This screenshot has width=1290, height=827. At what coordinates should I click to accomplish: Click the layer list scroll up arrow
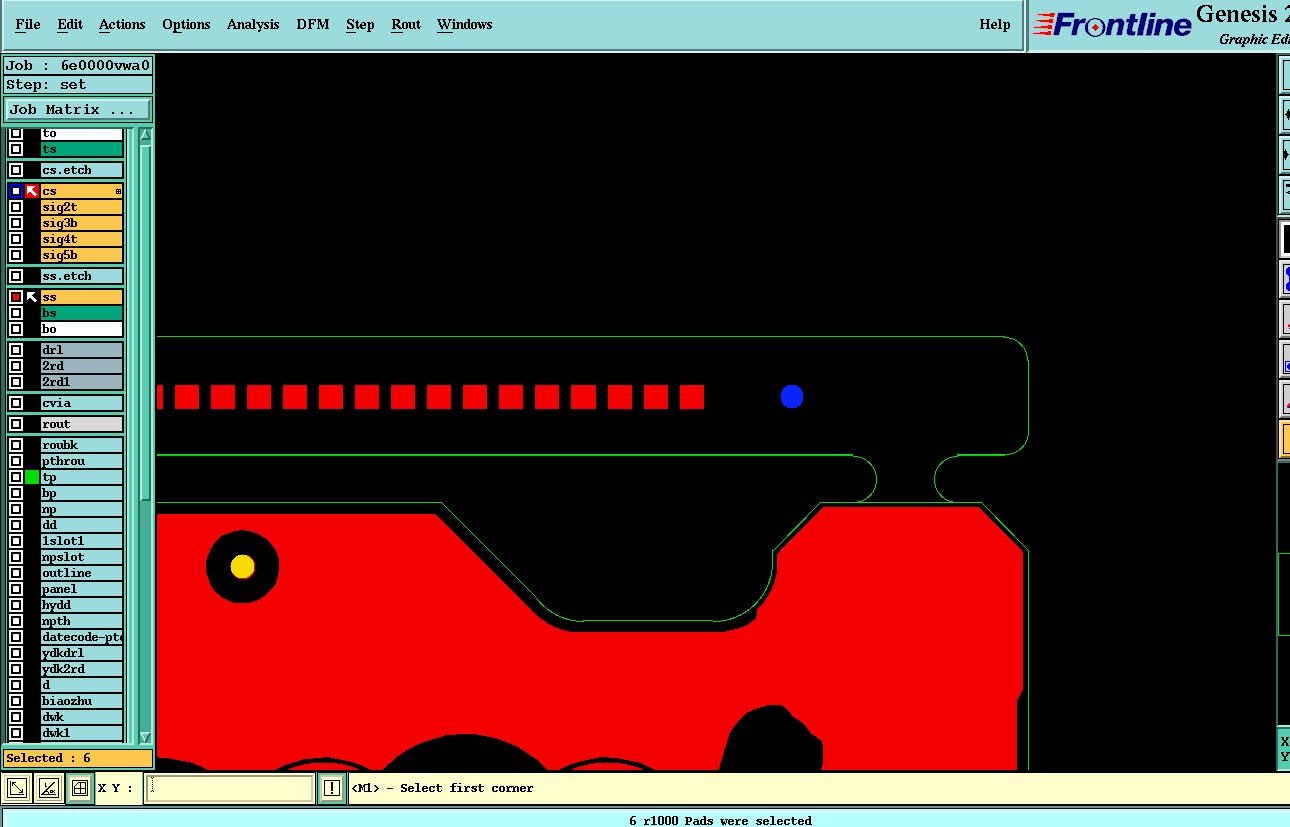(x=145, y=134)
